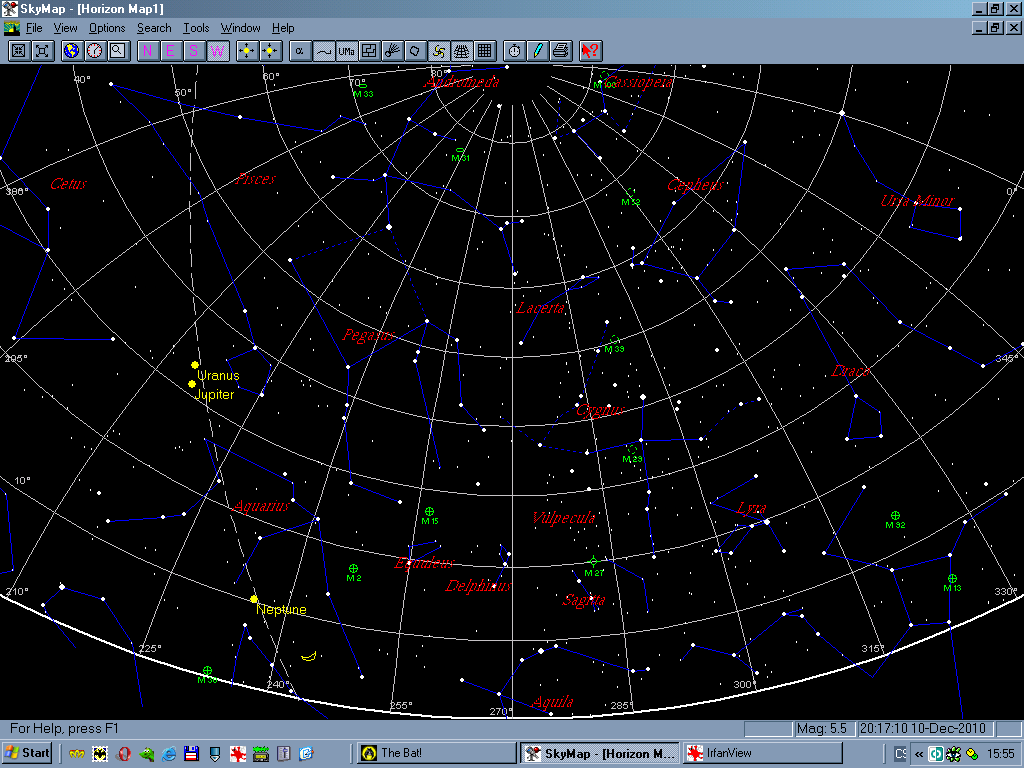Launch Opera from quick launch bar

point(123,754)
